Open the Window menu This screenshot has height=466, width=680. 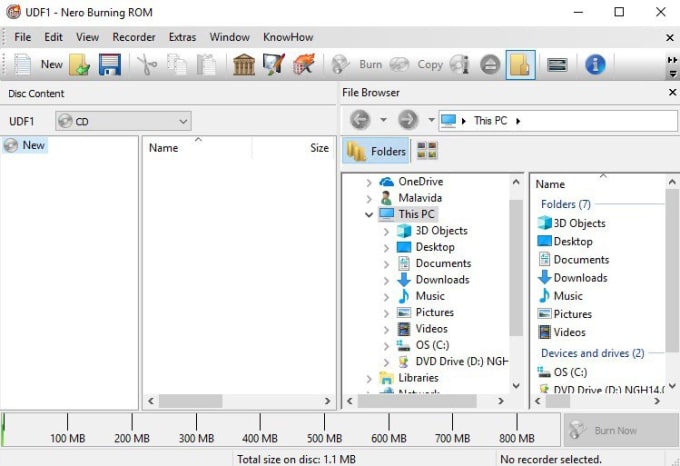coord(229,37)
